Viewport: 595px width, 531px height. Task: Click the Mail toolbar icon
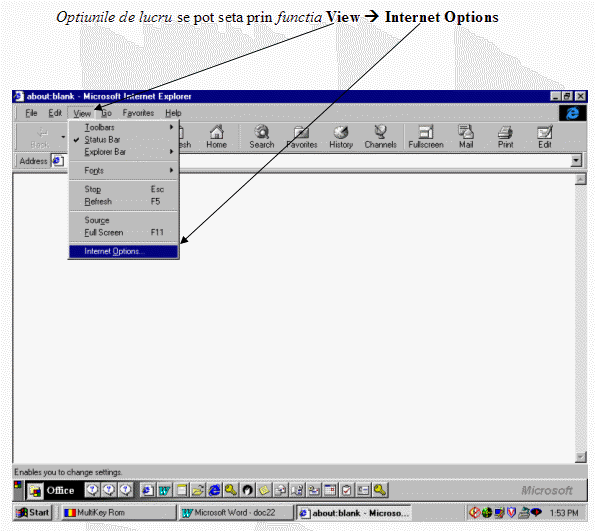coord(466,137)
